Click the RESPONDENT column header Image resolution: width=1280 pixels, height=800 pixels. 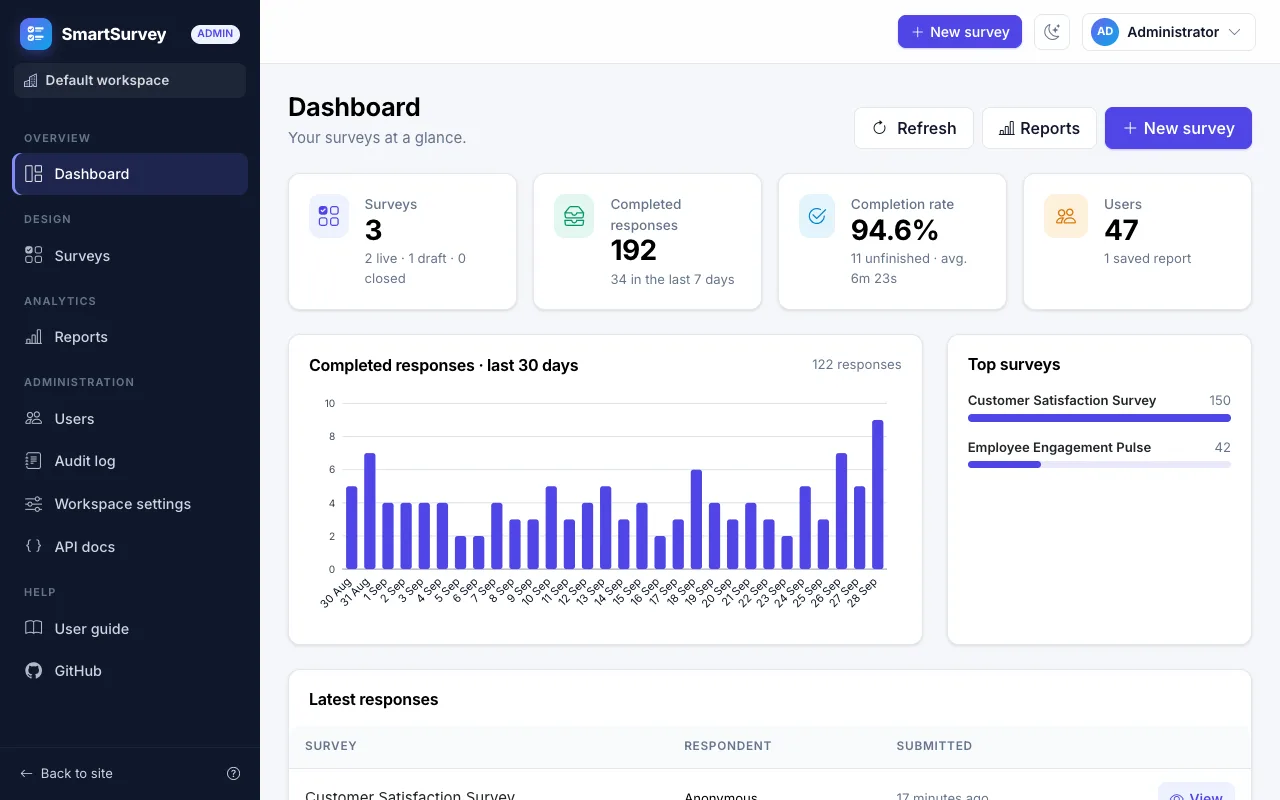click(728, 746)
